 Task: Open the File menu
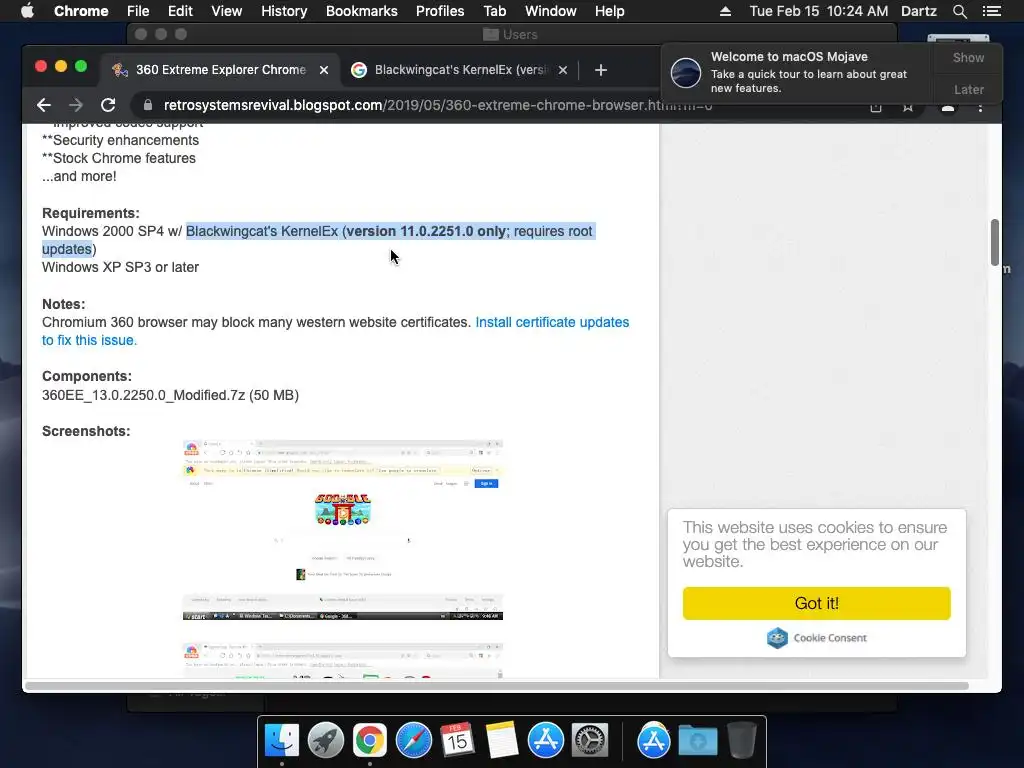tap(138, 11)
